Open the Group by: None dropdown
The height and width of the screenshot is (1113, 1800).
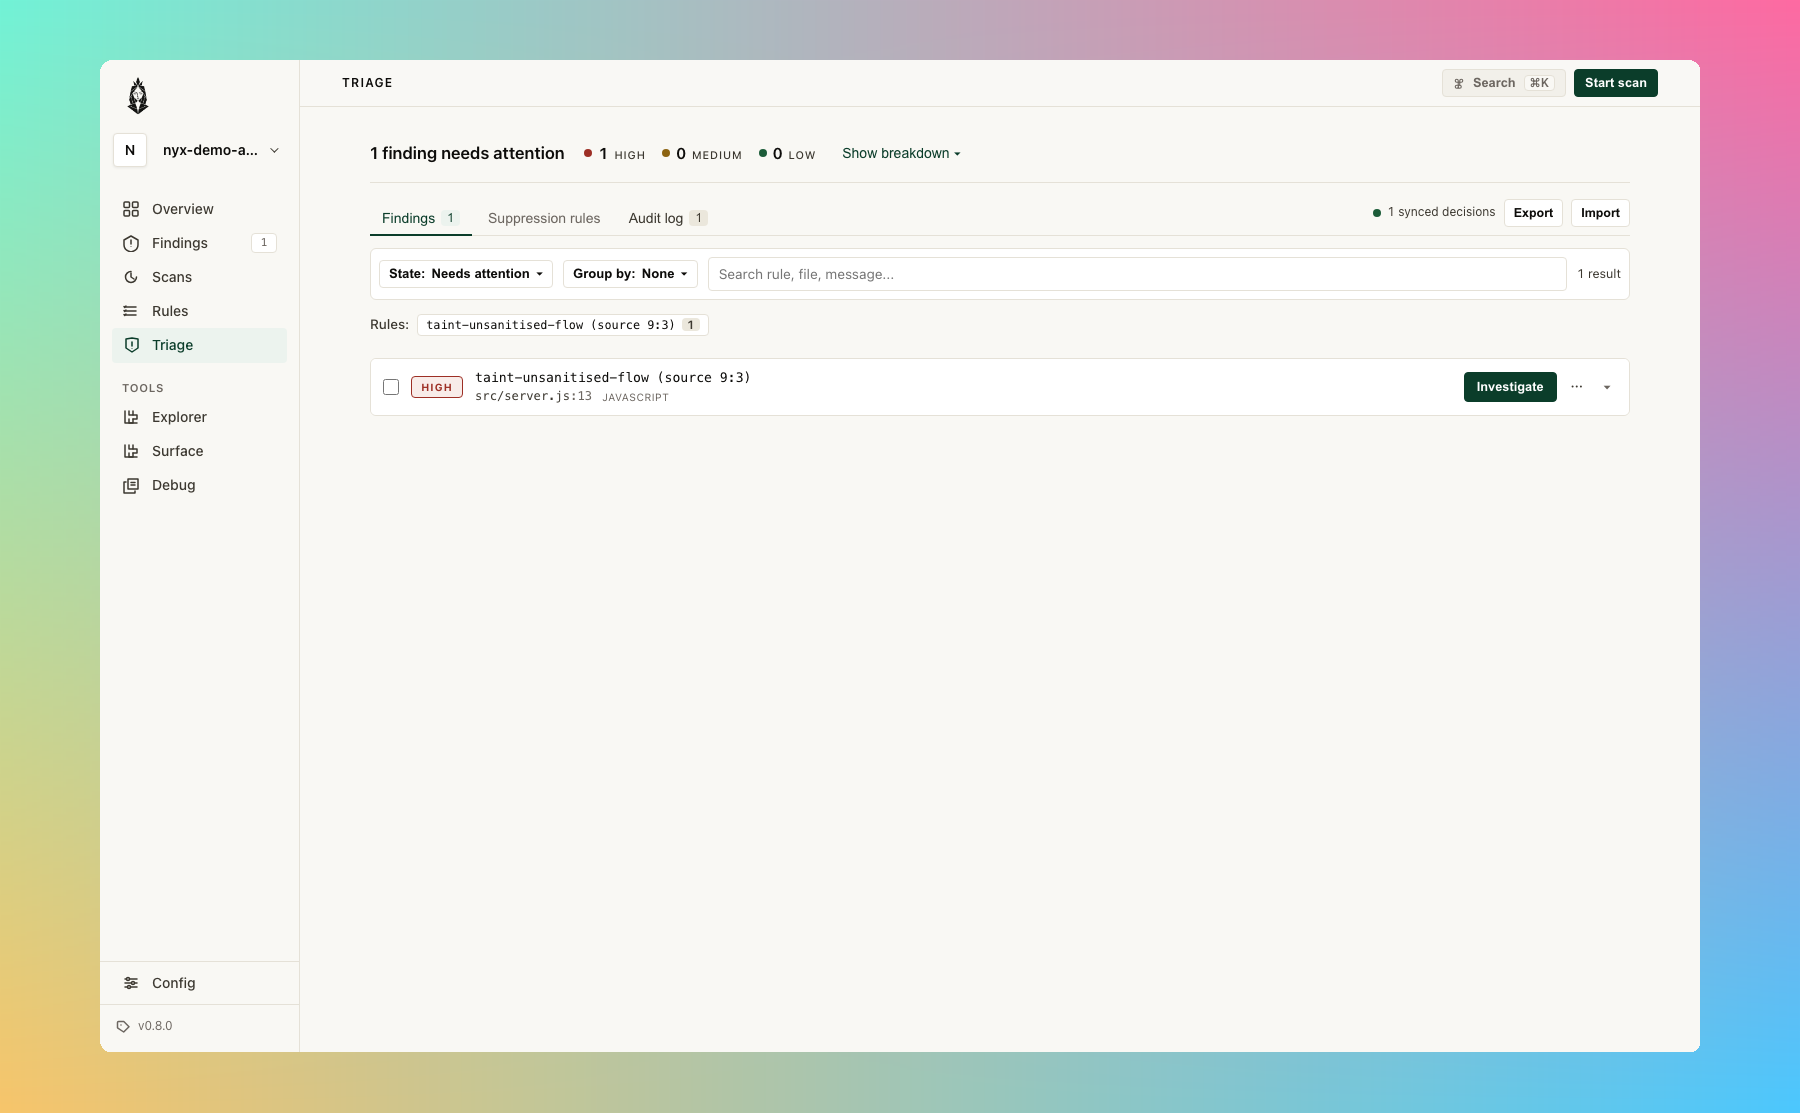pos(630,274)
